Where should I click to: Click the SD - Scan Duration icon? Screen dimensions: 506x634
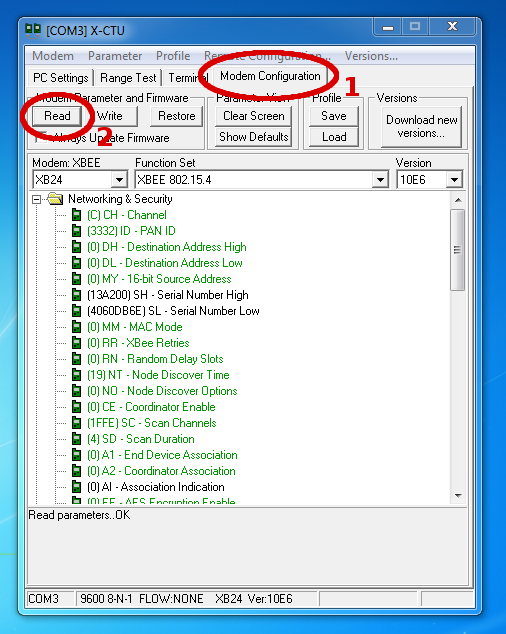pyautogui.click(x=76, y=439)
